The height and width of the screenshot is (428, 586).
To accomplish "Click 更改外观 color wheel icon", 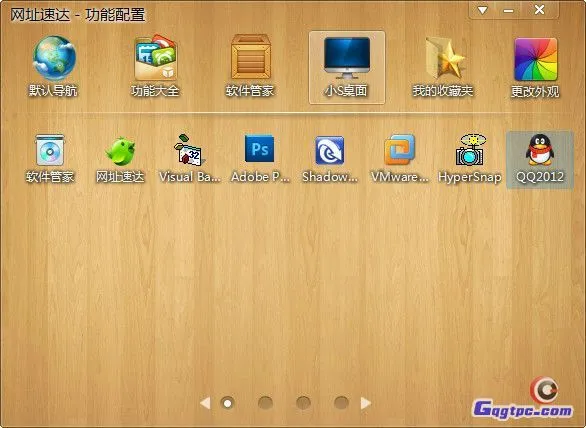I will [x=535, y=67].
